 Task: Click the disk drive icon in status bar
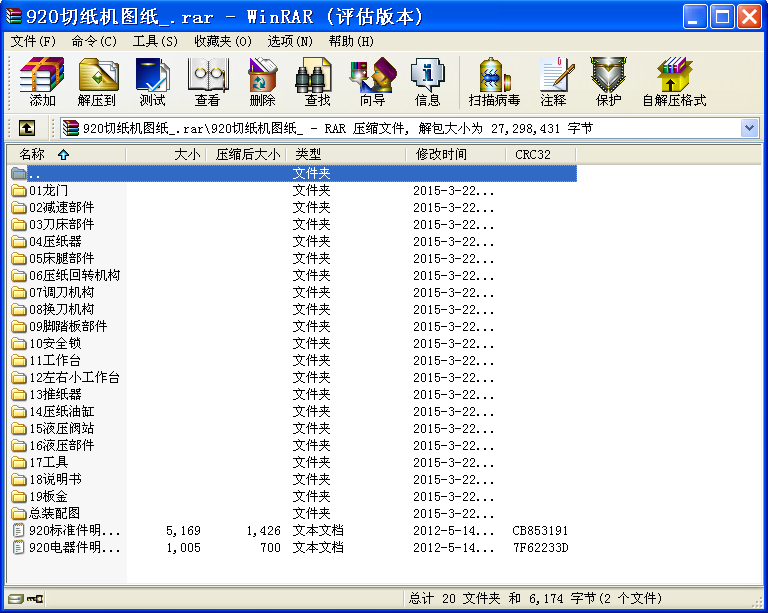point(16,598)
